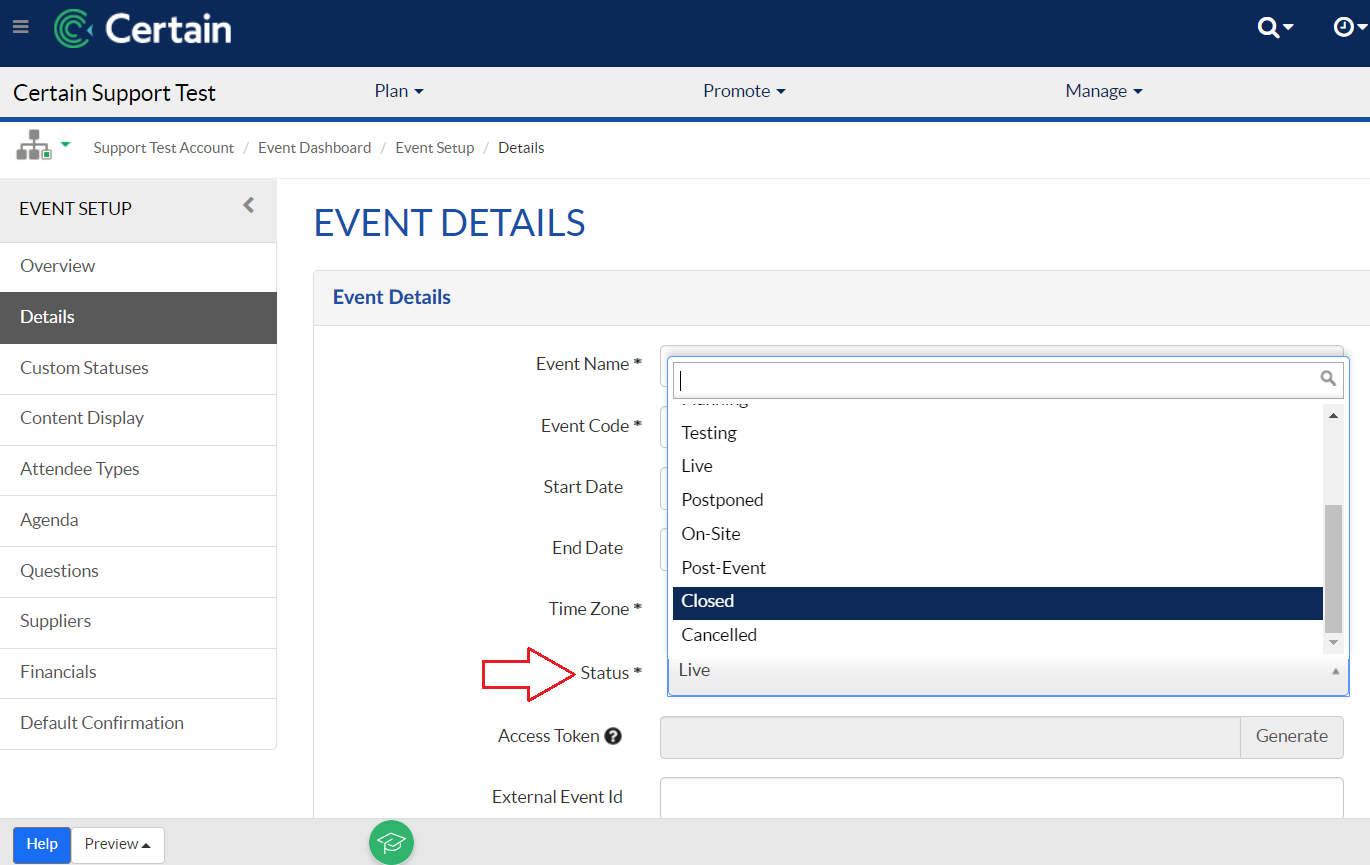This screenshot has height=865, width=1370.
Task: Open Suppliers in the sidebar
Action: 138,621
